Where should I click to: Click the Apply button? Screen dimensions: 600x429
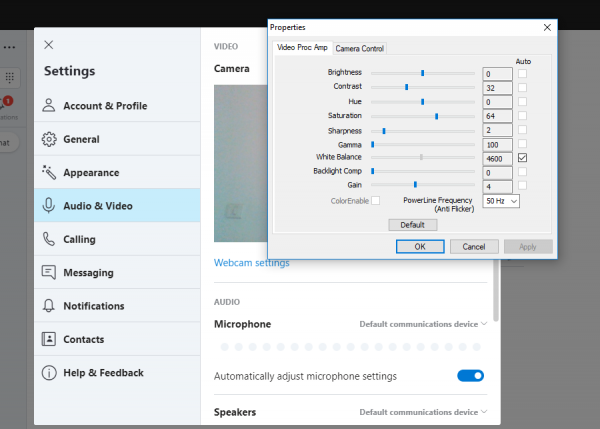pos(528,246)
